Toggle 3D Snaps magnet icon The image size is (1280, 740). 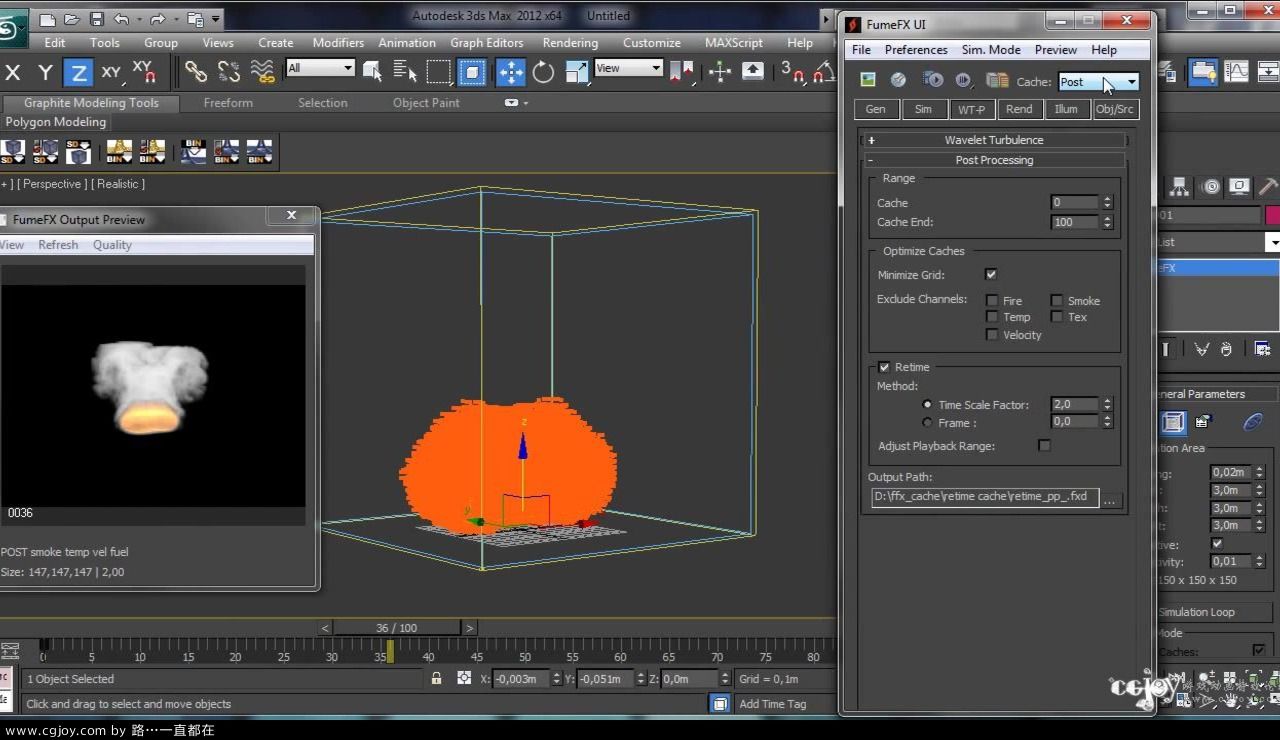tap(792, 71)
